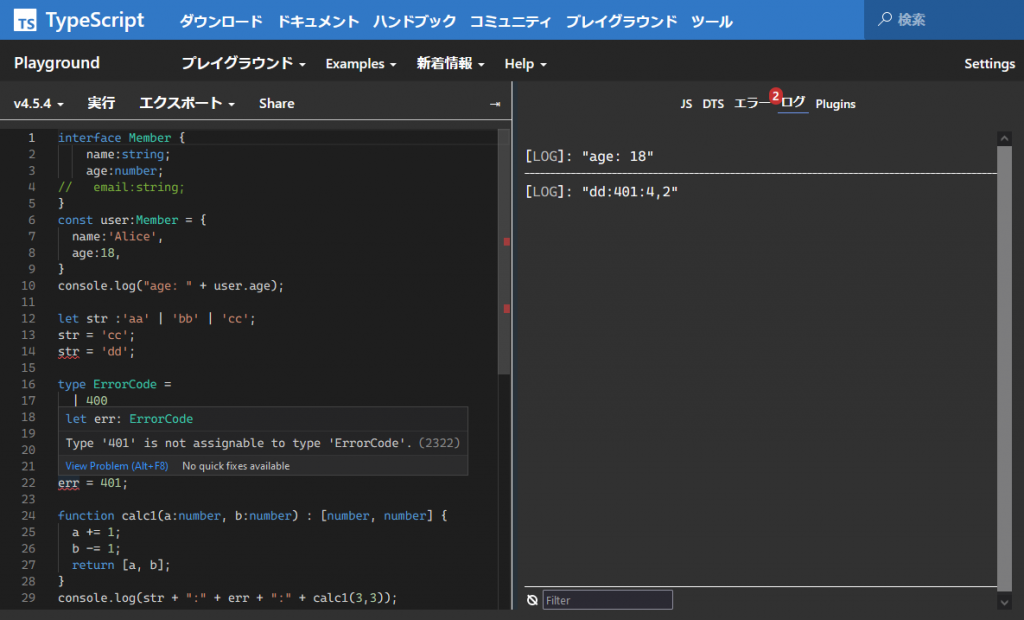This screenshot has height=620, width=1024.
Task: Collapse the editor pane with the arrow icon
Action: (x=493, y=103)
